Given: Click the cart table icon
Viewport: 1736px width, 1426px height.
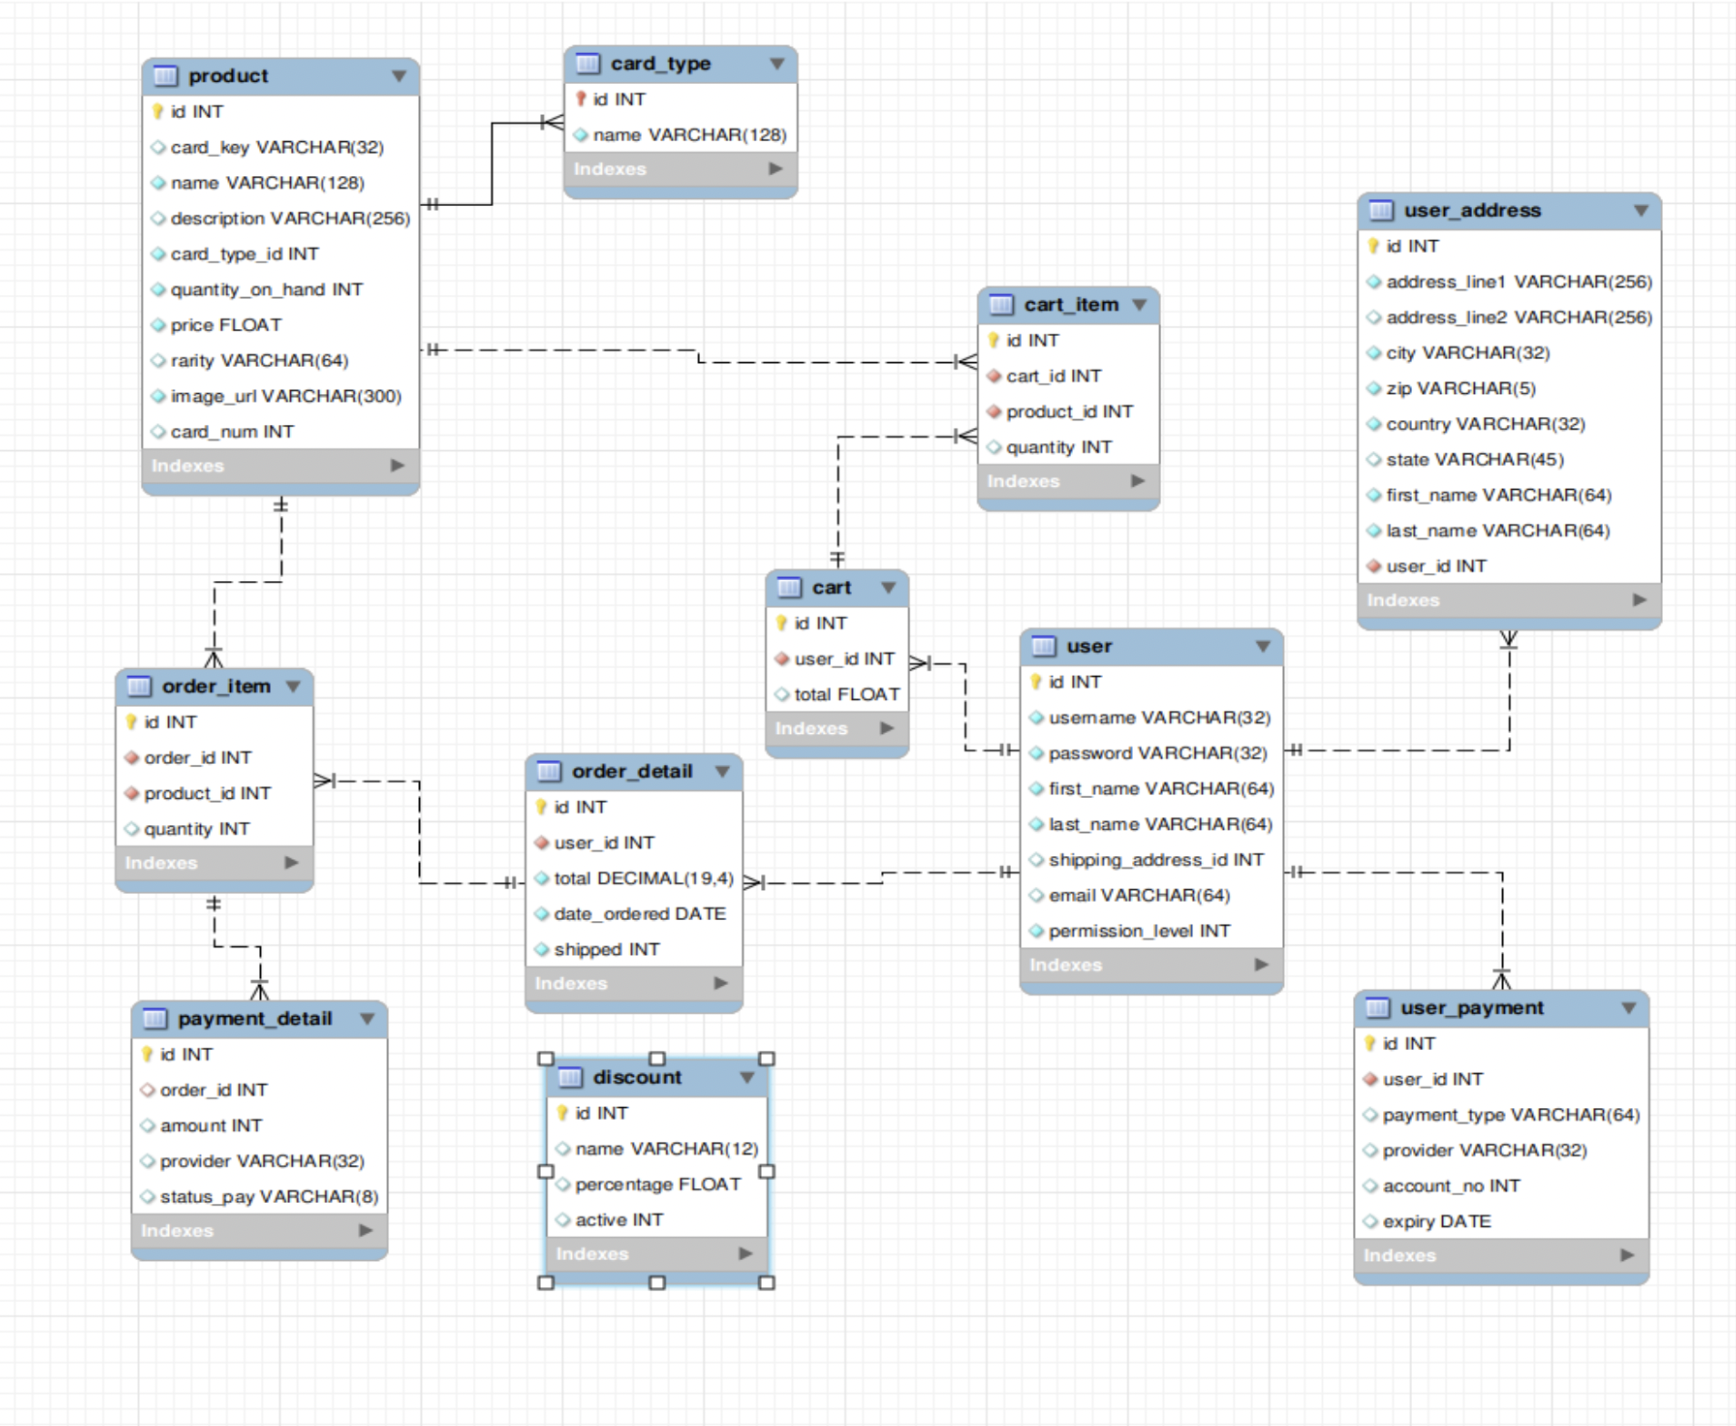Looking at the screenshot, I should [789, 588].
